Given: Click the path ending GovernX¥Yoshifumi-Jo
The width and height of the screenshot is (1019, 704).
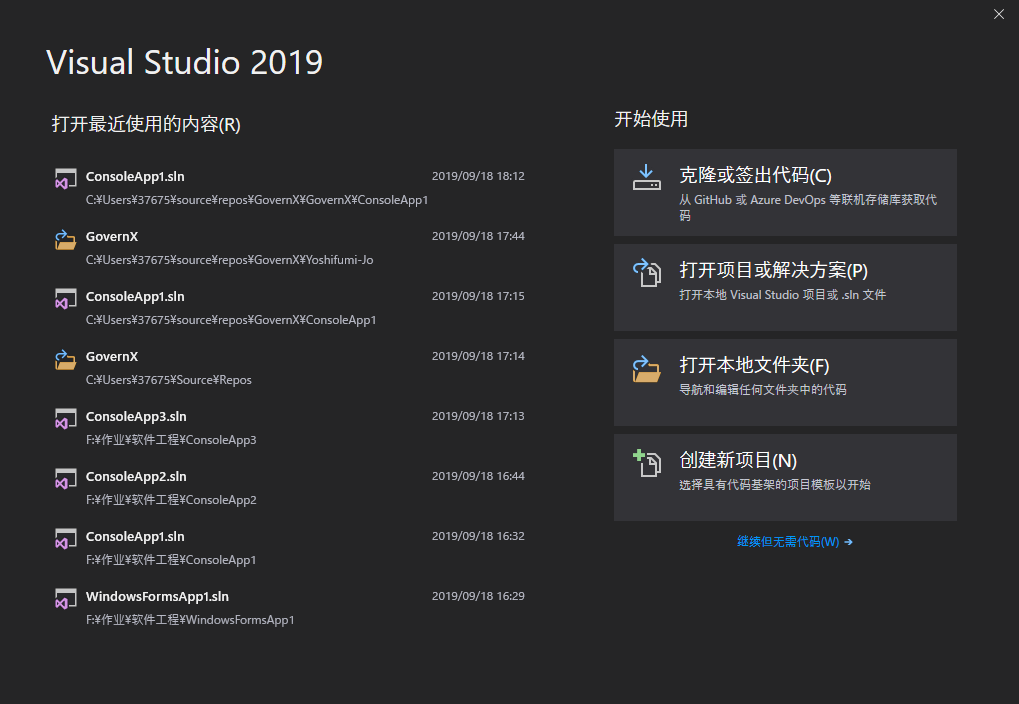Looking at the screenshot, I should point(229,259).
